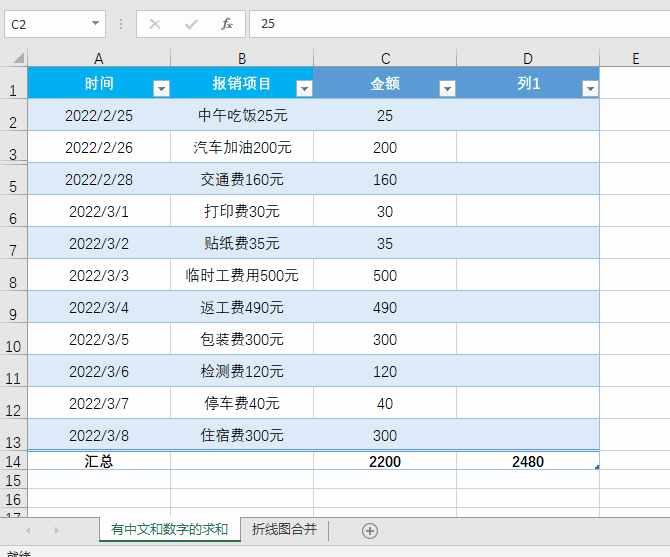Click cell 检测费120元

pyautogui.click(x=242, y=372)
